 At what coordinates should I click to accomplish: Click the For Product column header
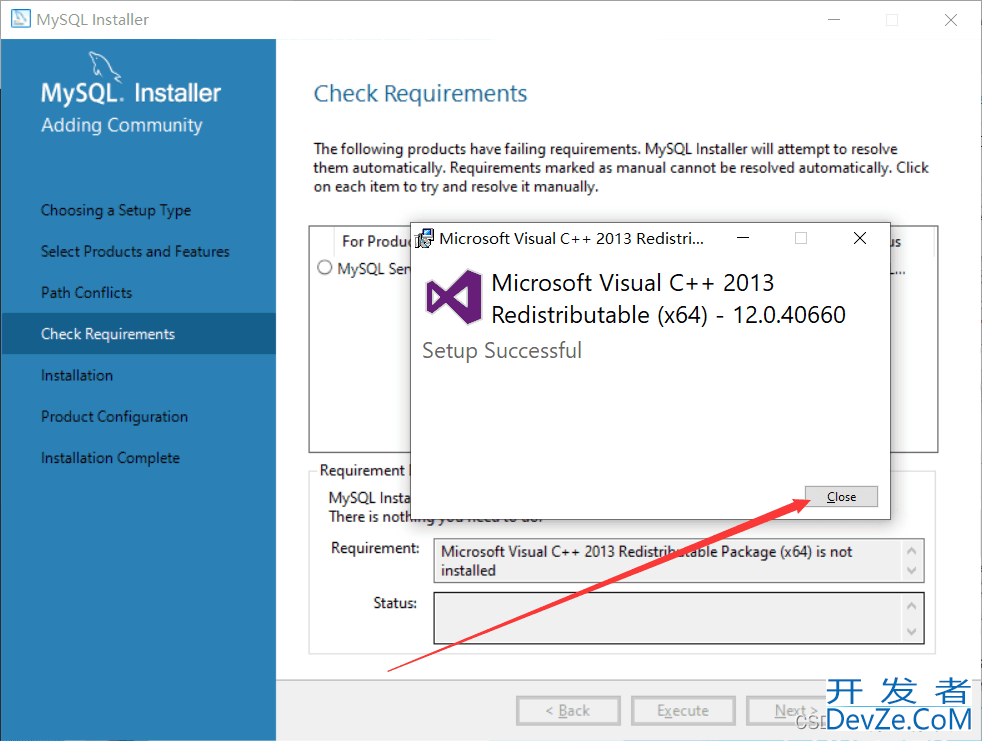376,241
